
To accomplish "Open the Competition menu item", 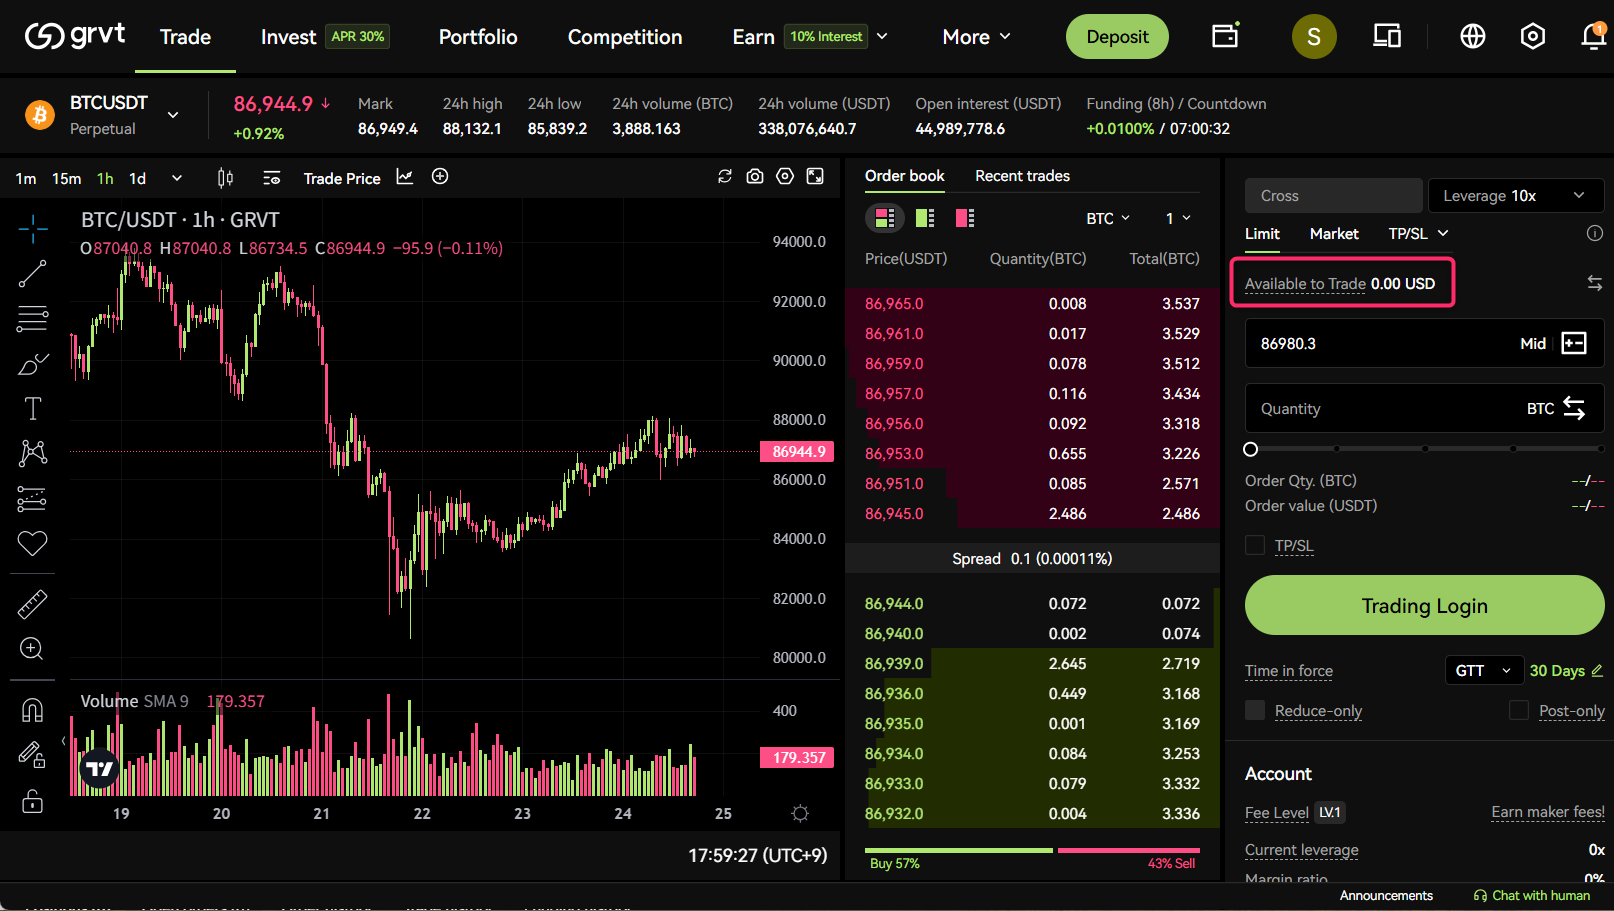I will (624, 37).
